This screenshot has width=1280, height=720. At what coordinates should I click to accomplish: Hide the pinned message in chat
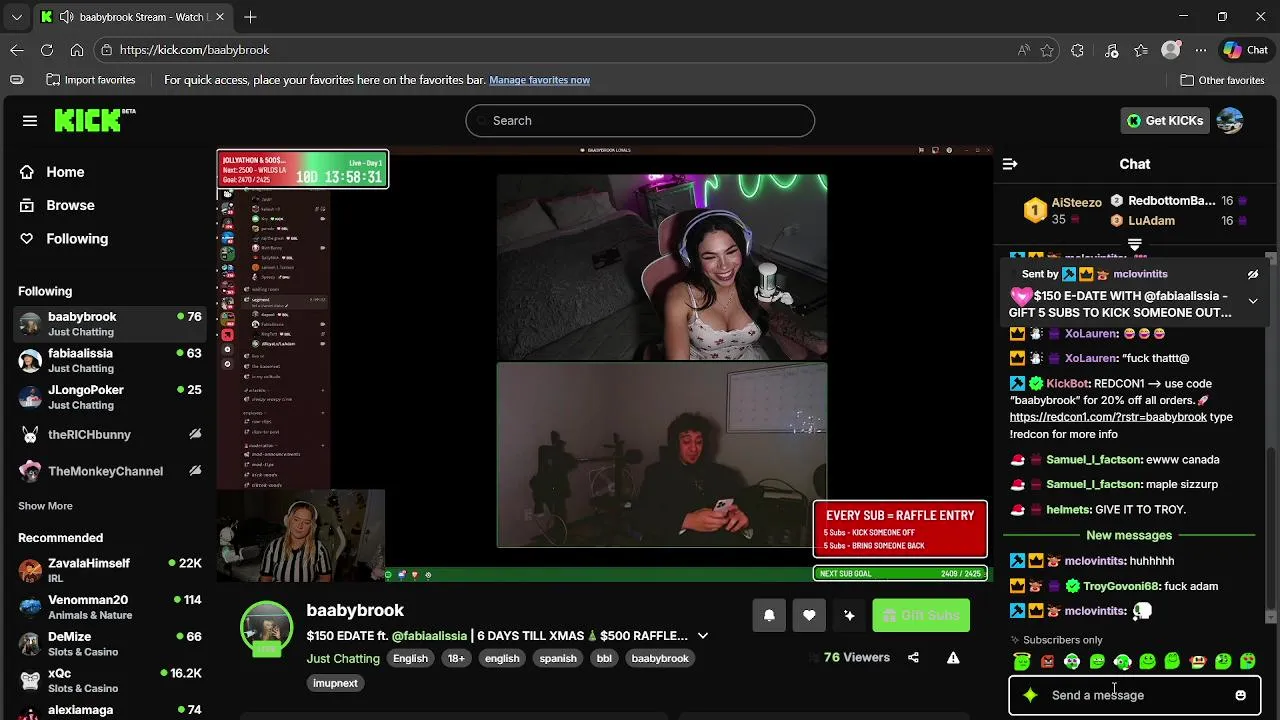pyautogui.click(x=1252, y=274)
